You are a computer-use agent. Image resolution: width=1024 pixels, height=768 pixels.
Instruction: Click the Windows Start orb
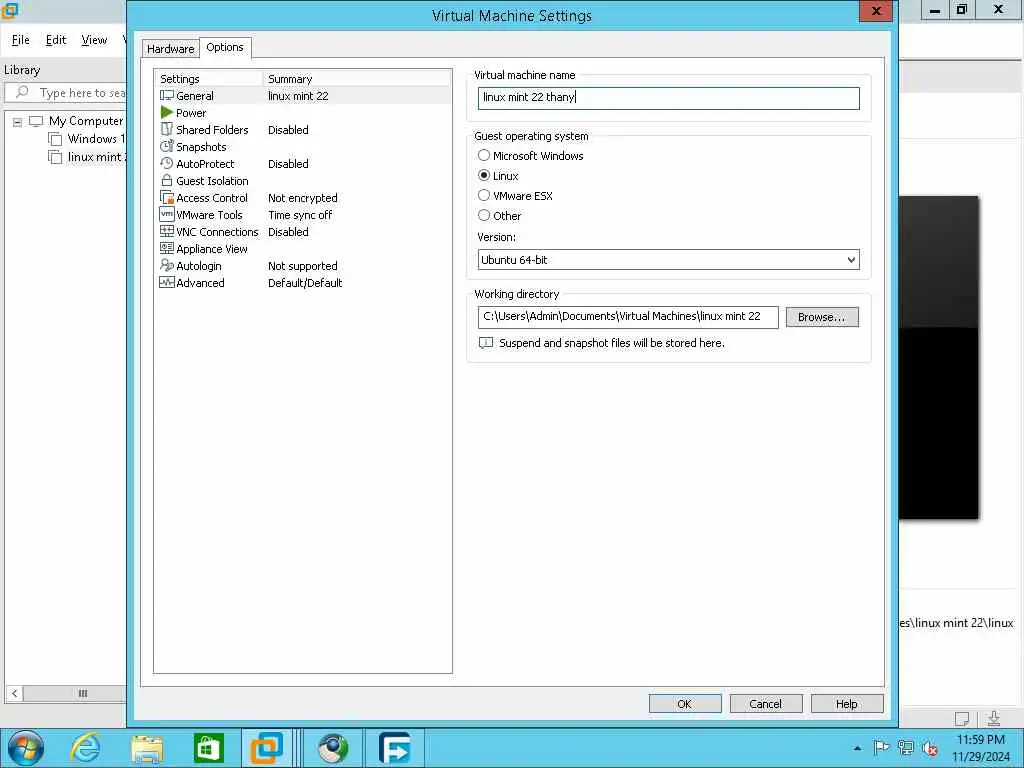click(x=26, y=748)
